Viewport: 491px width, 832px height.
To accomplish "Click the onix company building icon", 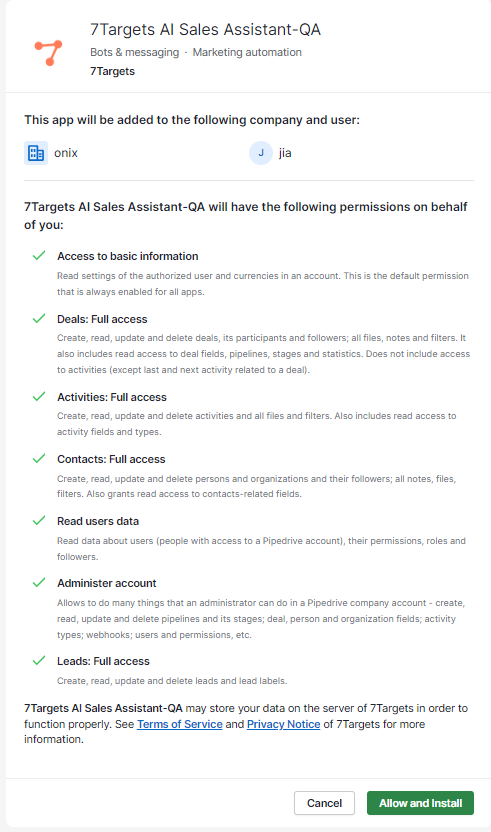I will tap(36, 153).
